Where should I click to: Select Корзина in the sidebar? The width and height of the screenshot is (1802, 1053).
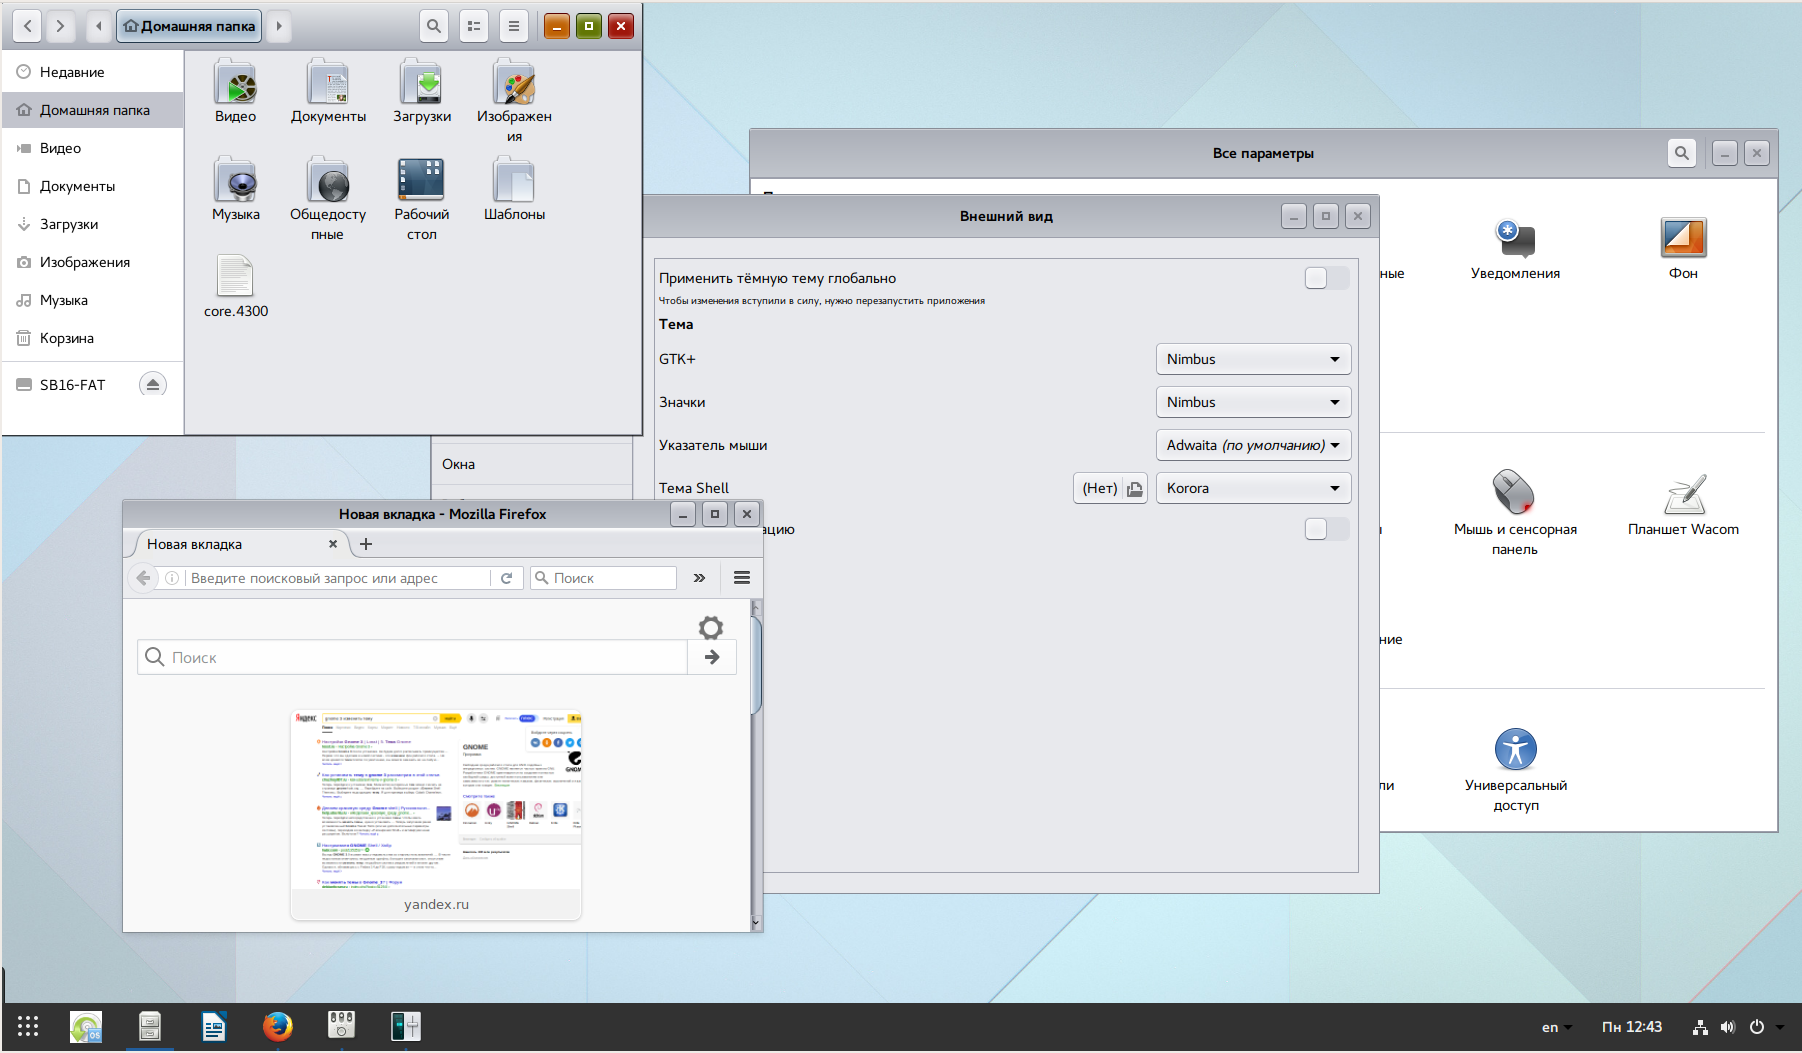67,338
